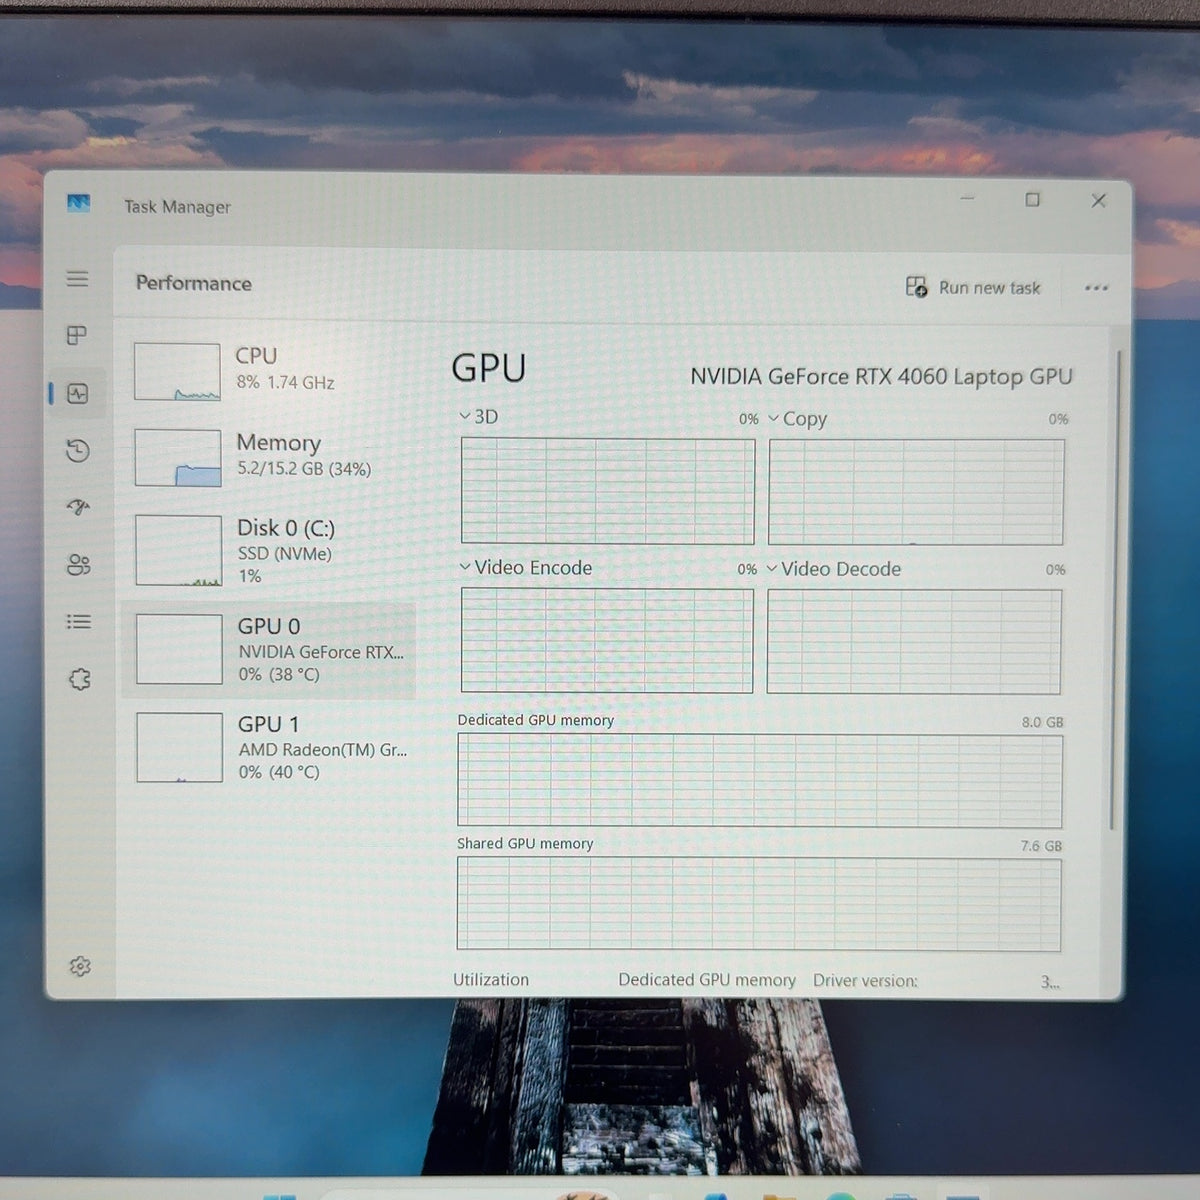This screenshot has height=1200, width=1200.
Task: Click the "5.2/15.2 GB (34%)" memory text
Action: (x=304, y=468)
